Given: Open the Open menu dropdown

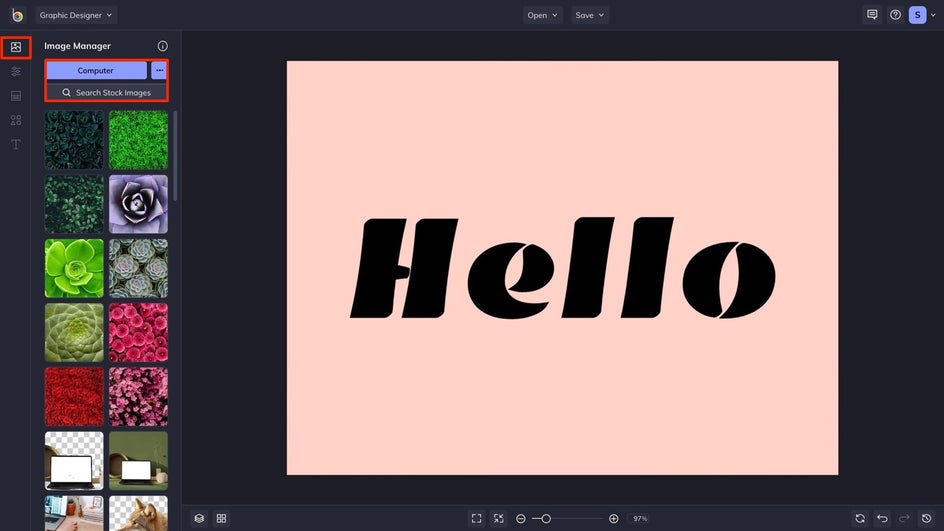Looking at the screenshot, I should 542,15.
